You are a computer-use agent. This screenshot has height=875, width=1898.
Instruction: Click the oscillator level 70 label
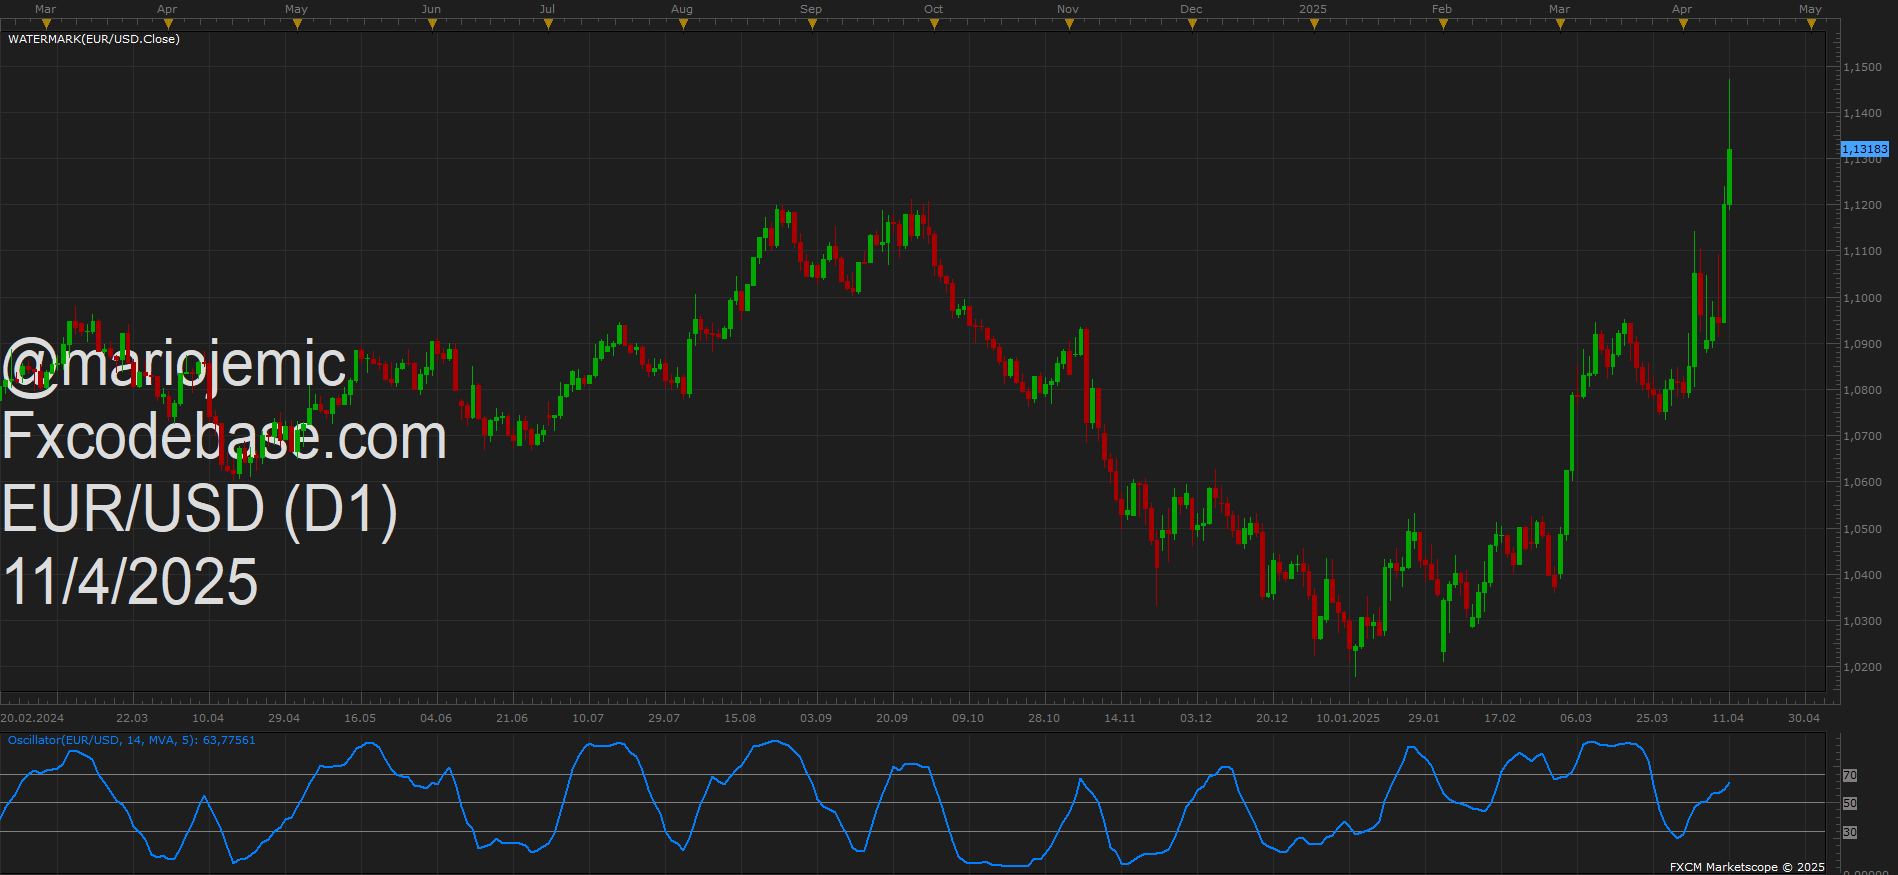coord(1850,775)
